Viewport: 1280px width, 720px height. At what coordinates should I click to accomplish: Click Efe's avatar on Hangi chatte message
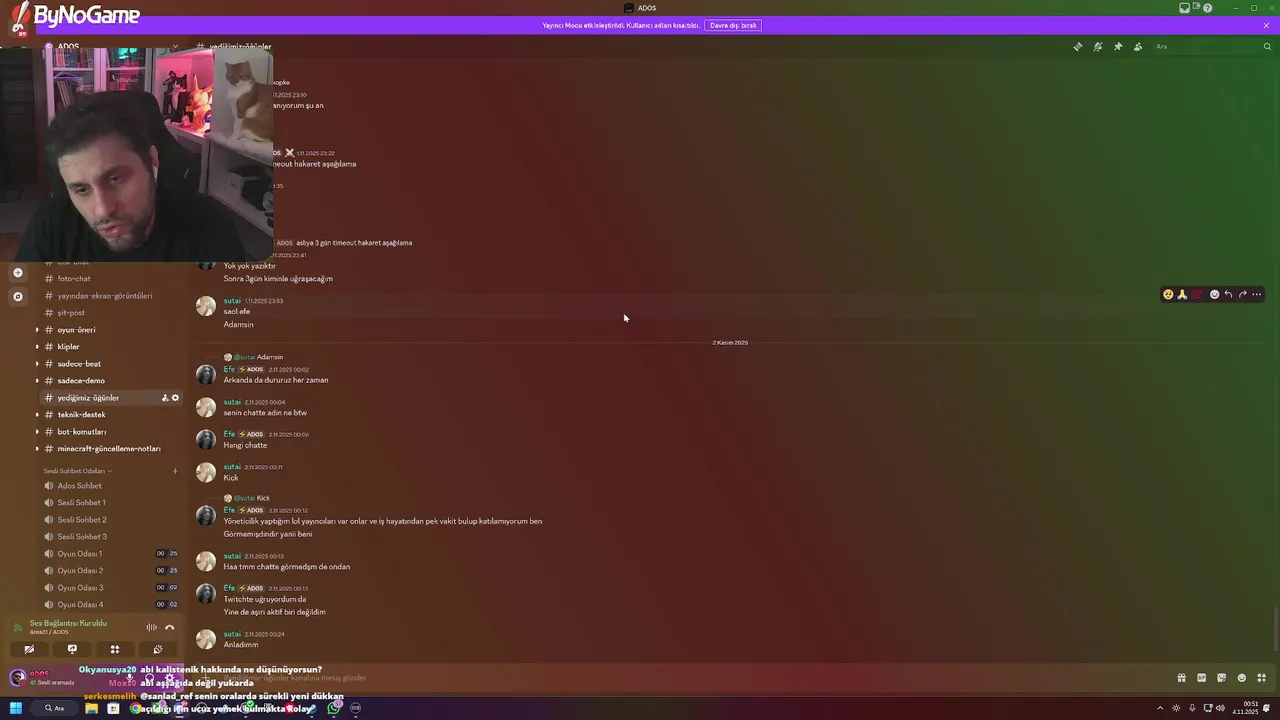coord(206,440)
